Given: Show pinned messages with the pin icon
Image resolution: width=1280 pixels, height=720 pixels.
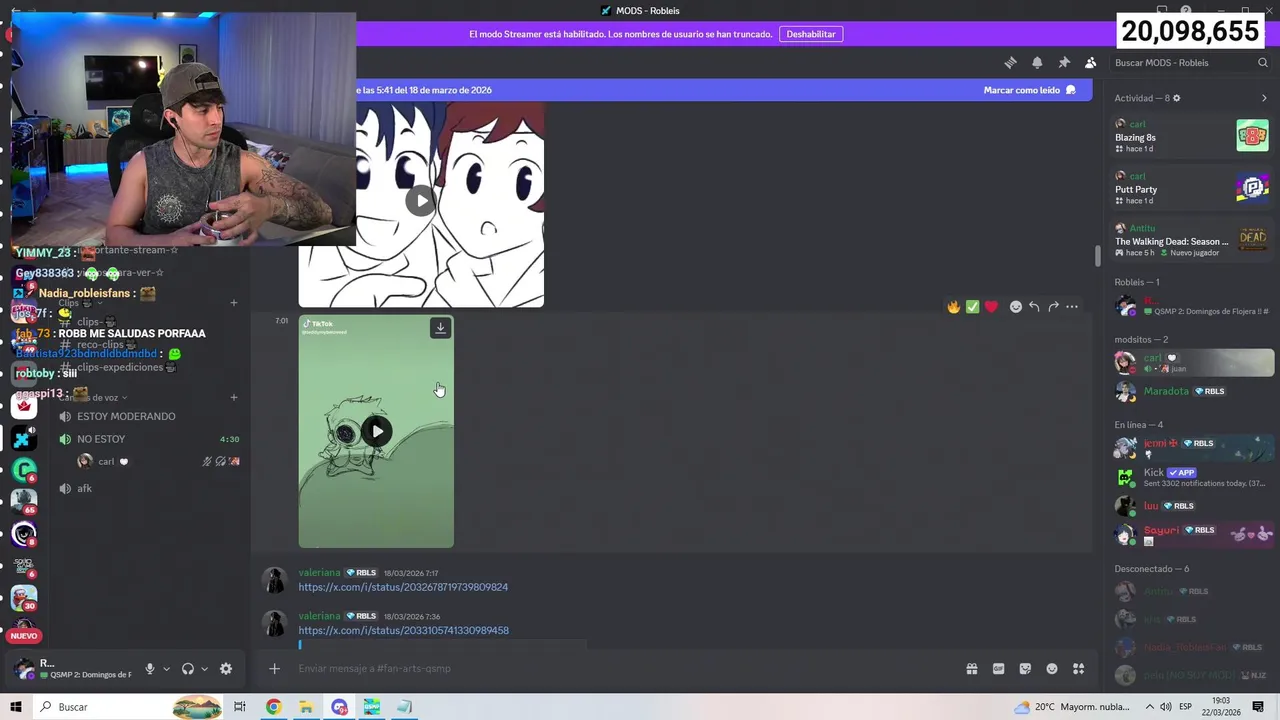Looking at the screenshot, I should click(1064, 62).
